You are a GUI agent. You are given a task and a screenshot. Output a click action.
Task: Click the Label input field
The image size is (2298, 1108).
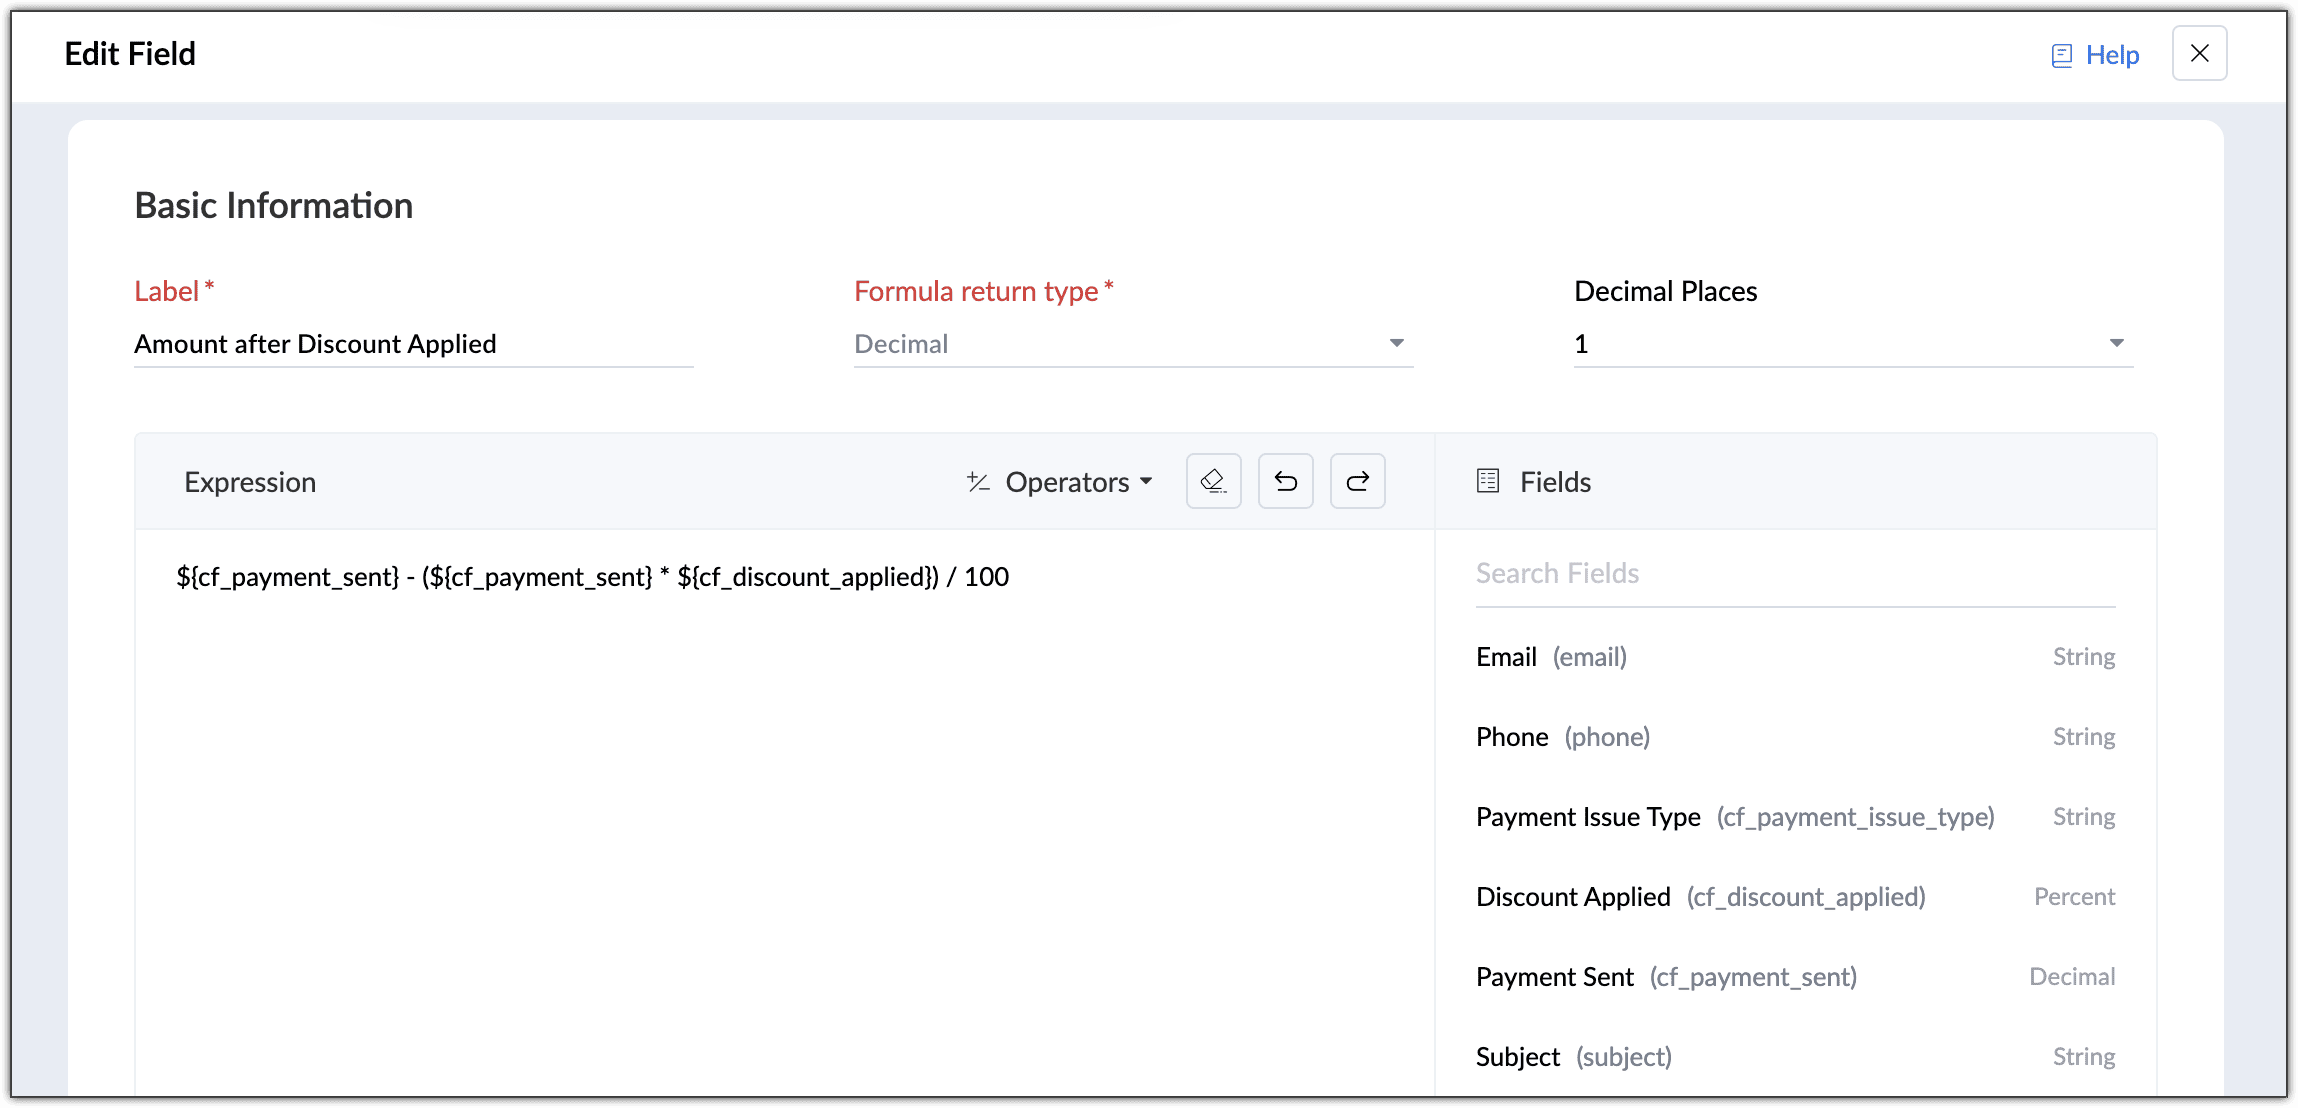413,344
